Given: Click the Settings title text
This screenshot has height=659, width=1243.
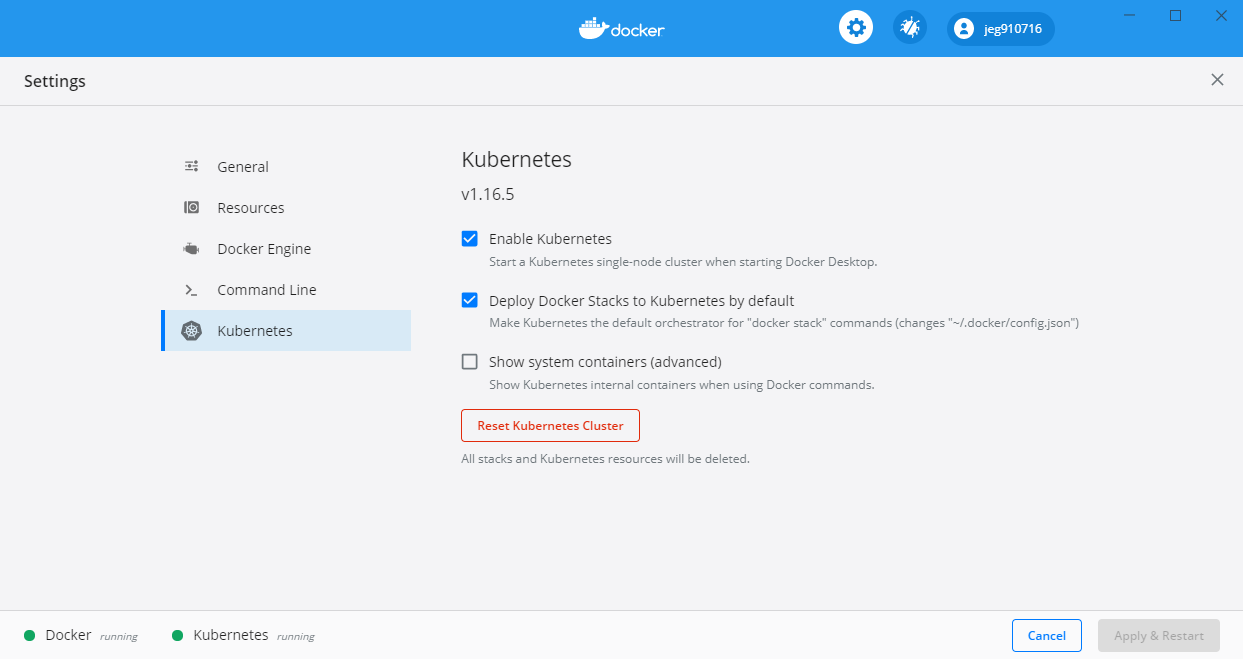Looking at the screenshot, I should coord(55,81).
